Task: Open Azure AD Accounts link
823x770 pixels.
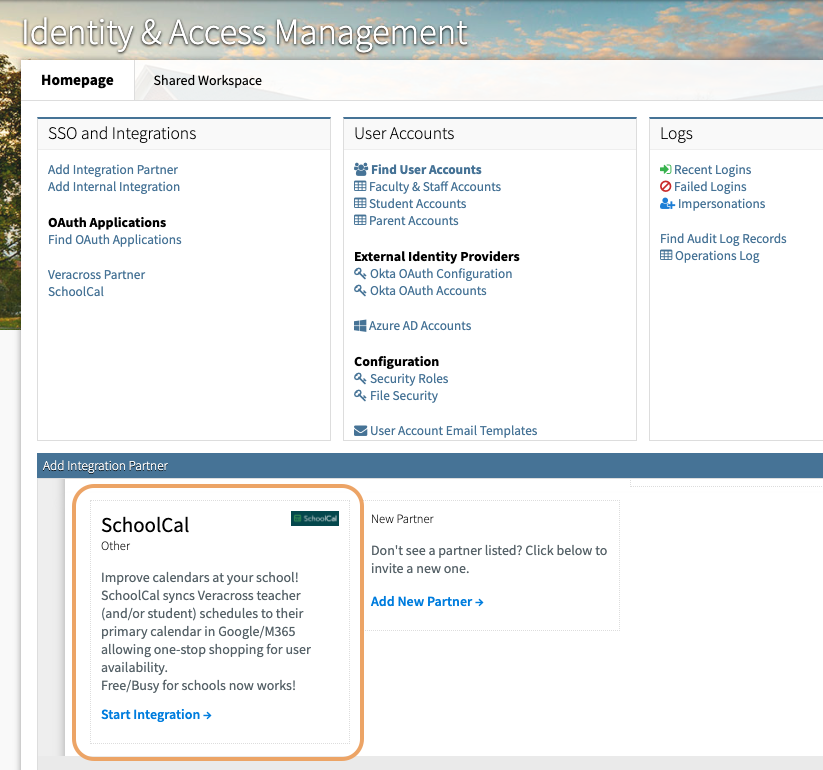Action: click(420, 325)
